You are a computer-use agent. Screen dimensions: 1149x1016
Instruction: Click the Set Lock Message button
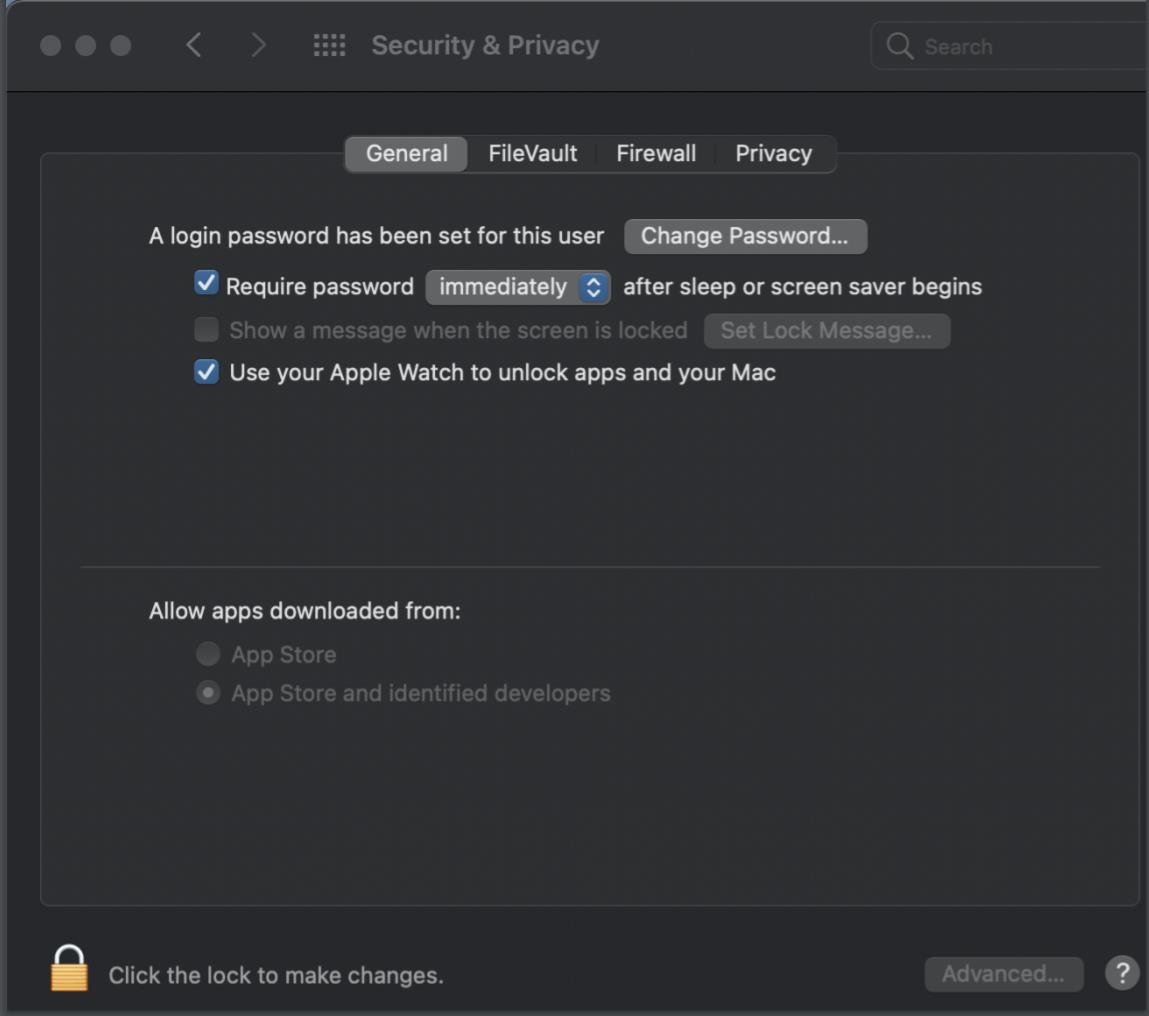[826, 331]
